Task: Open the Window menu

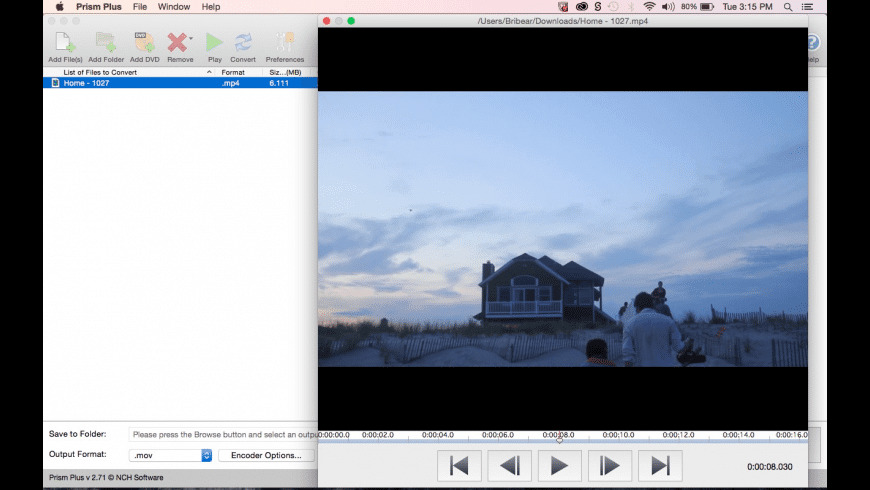Action: point(173,6)
